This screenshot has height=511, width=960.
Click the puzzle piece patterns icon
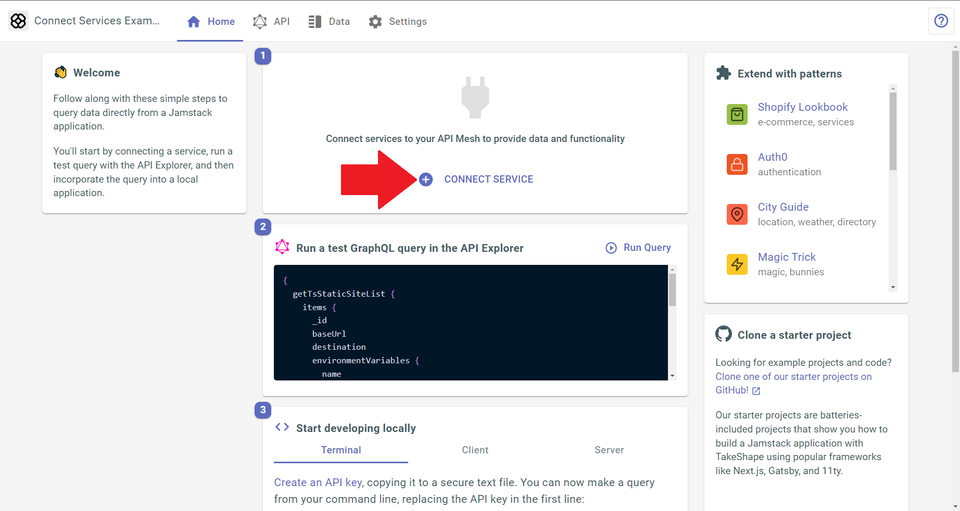point(724,73)
